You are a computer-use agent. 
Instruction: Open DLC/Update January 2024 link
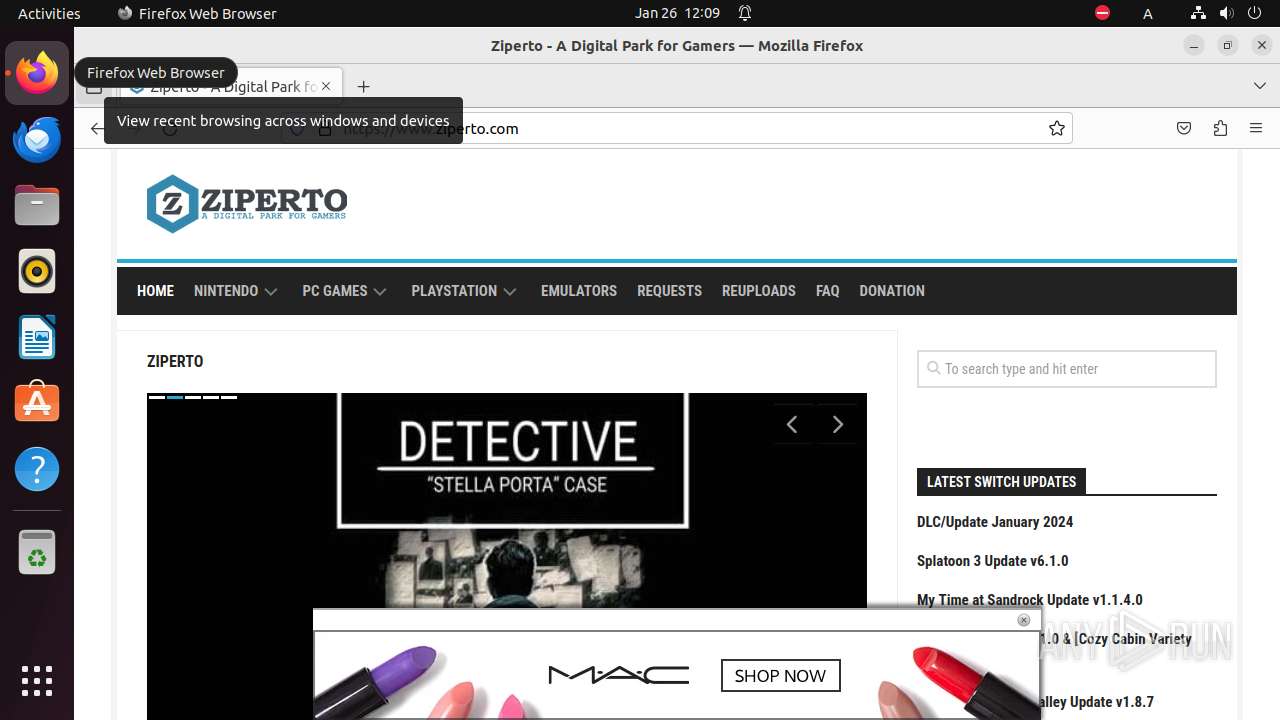coord(995,522)
